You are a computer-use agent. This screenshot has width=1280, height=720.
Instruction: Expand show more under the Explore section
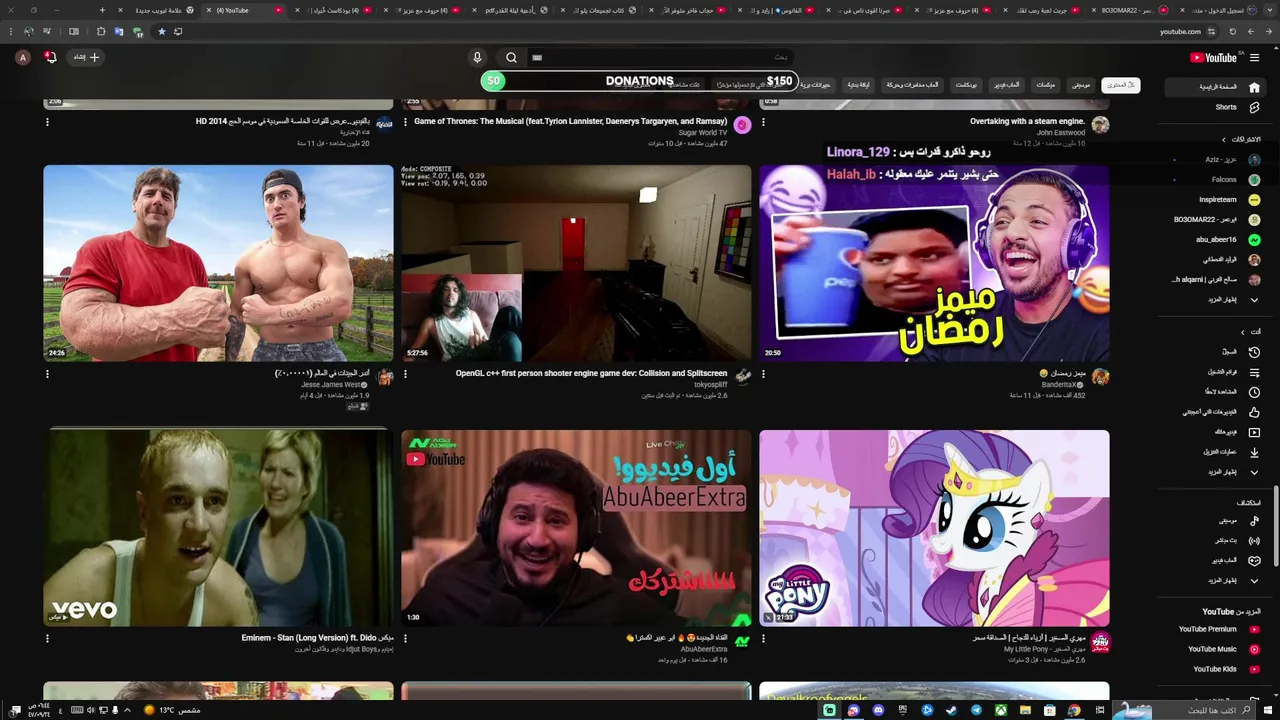click(x=1254, y=580)
